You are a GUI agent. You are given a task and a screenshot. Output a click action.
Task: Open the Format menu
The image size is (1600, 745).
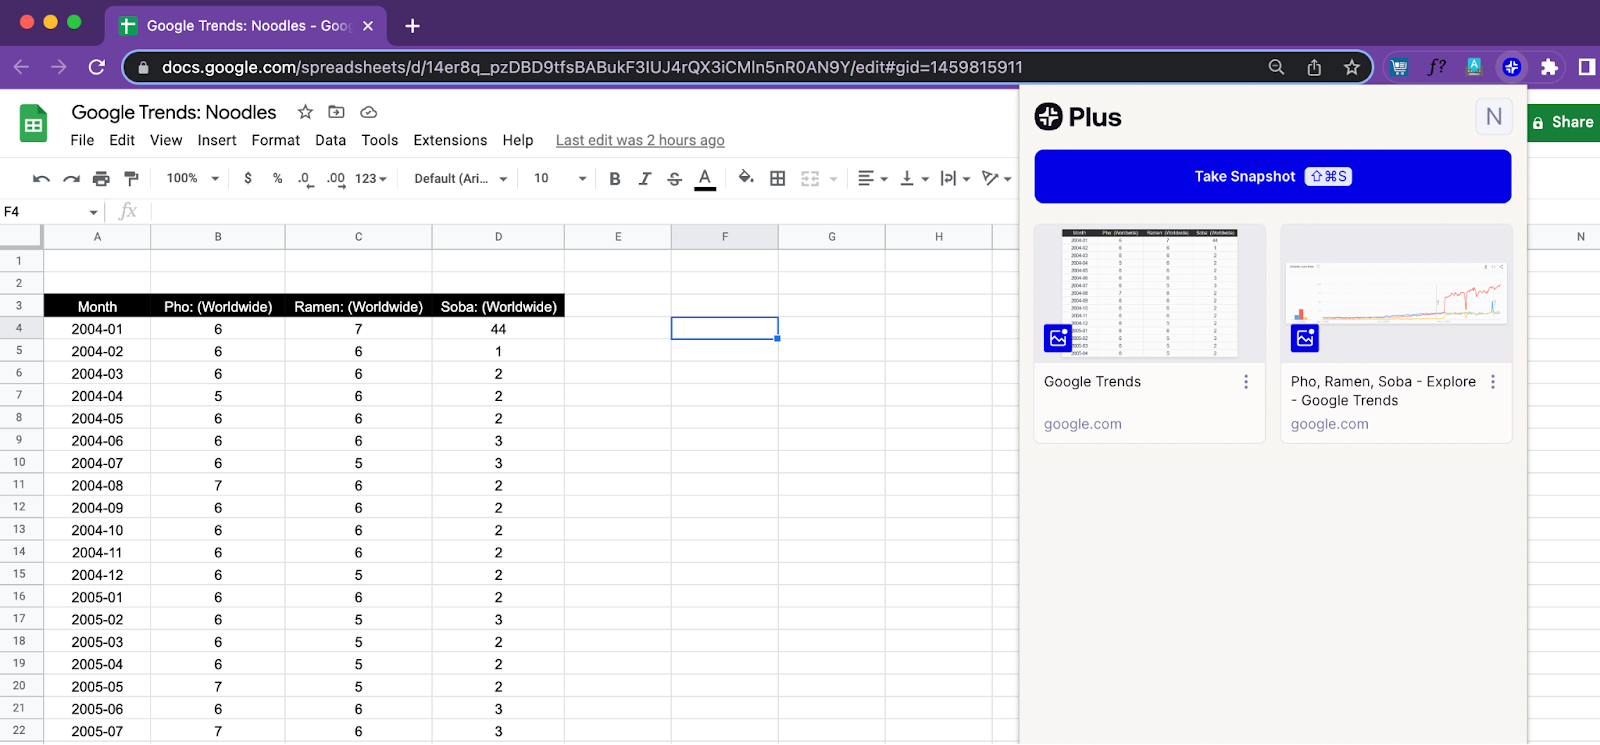tap(276, 140)
